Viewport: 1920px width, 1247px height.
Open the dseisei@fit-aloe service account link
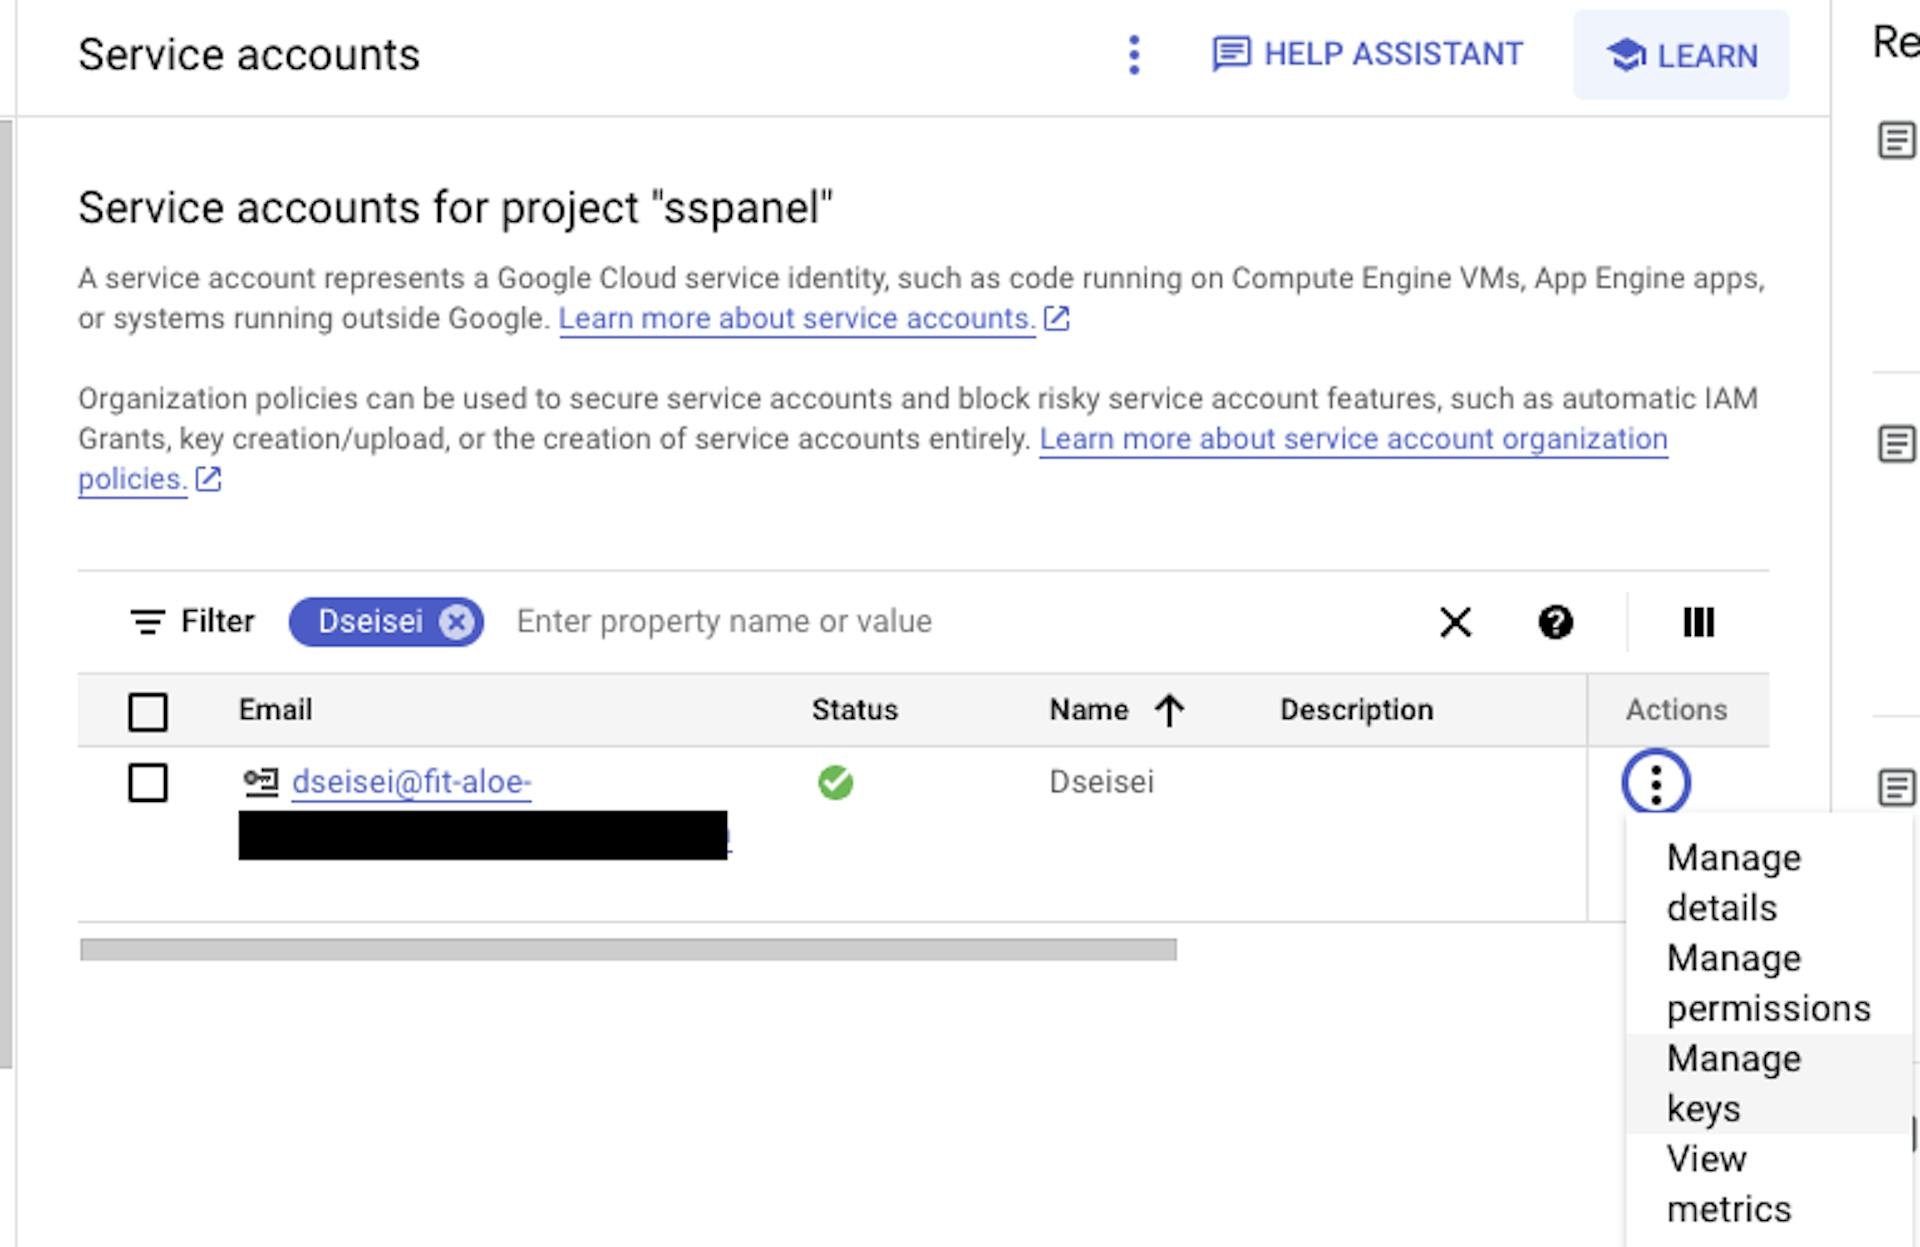[x=411, y=782]
